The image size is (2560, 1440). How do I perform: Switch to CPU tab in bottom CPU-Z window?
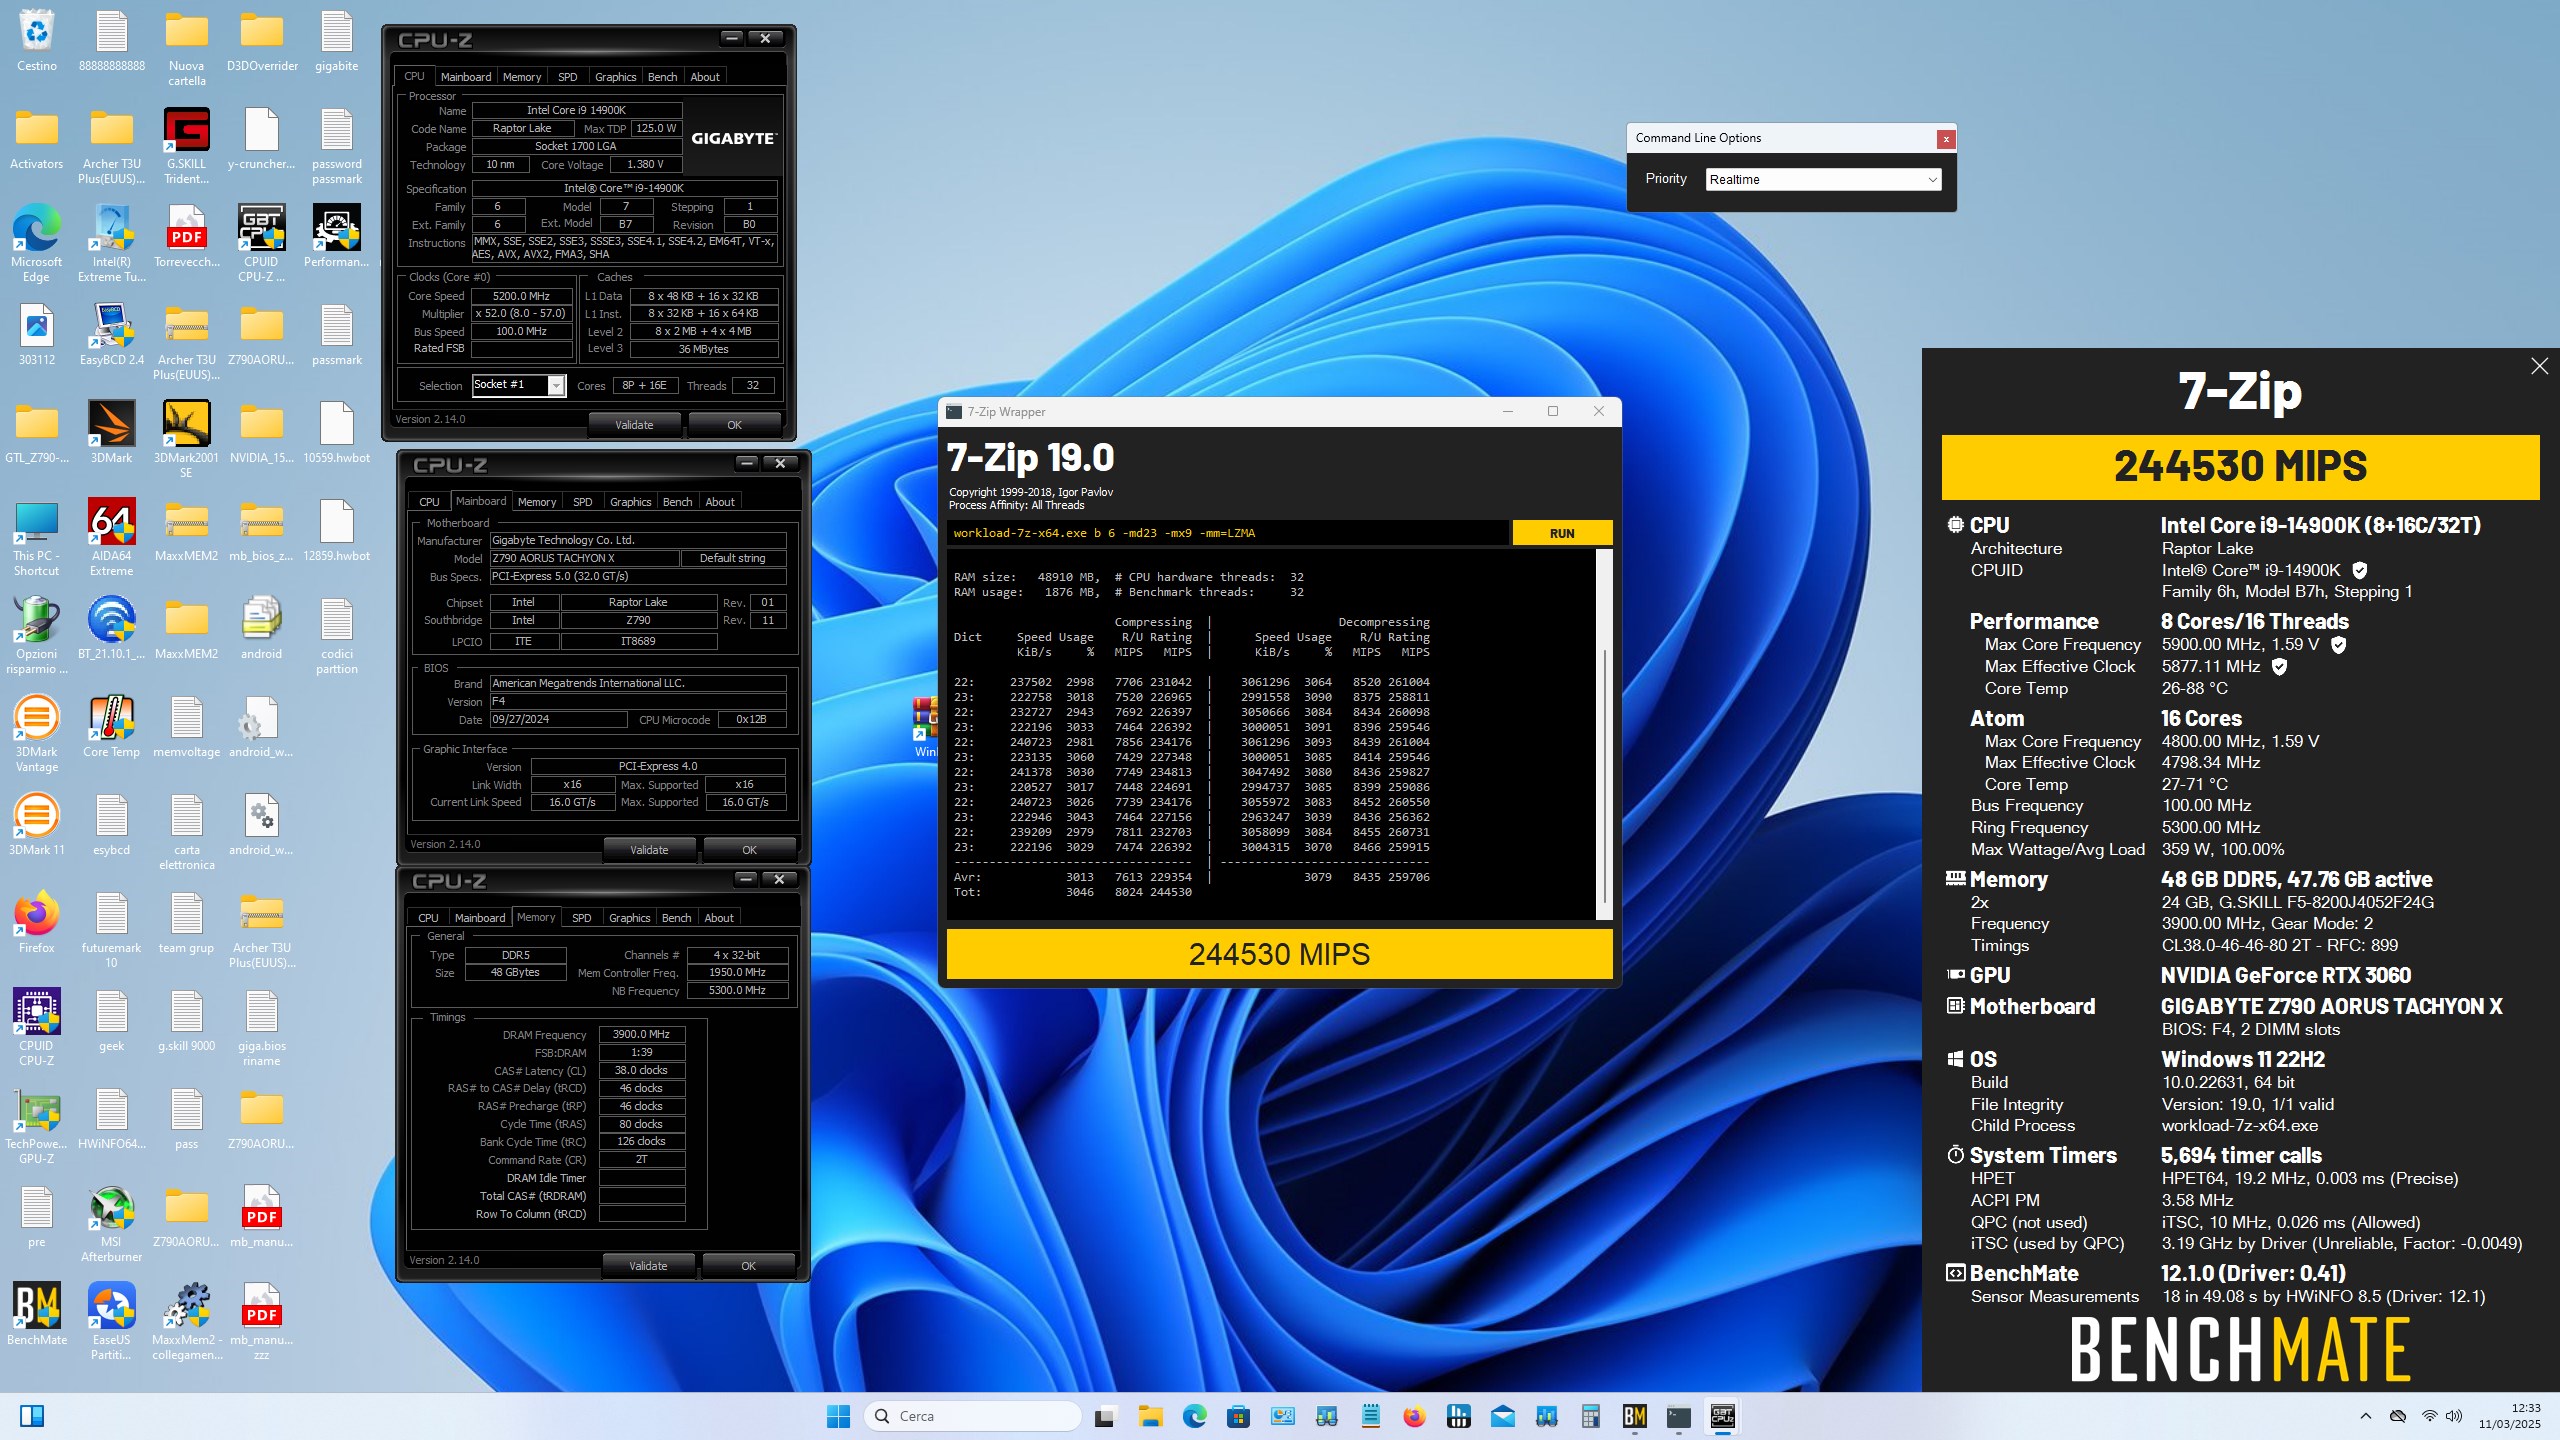click(x=428, y=918)
